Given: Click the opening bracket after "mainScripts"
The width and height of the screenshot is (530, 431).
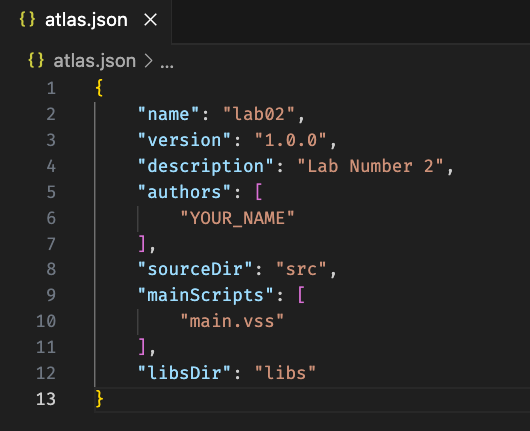Looking at the screenshot, I should 301,295.
